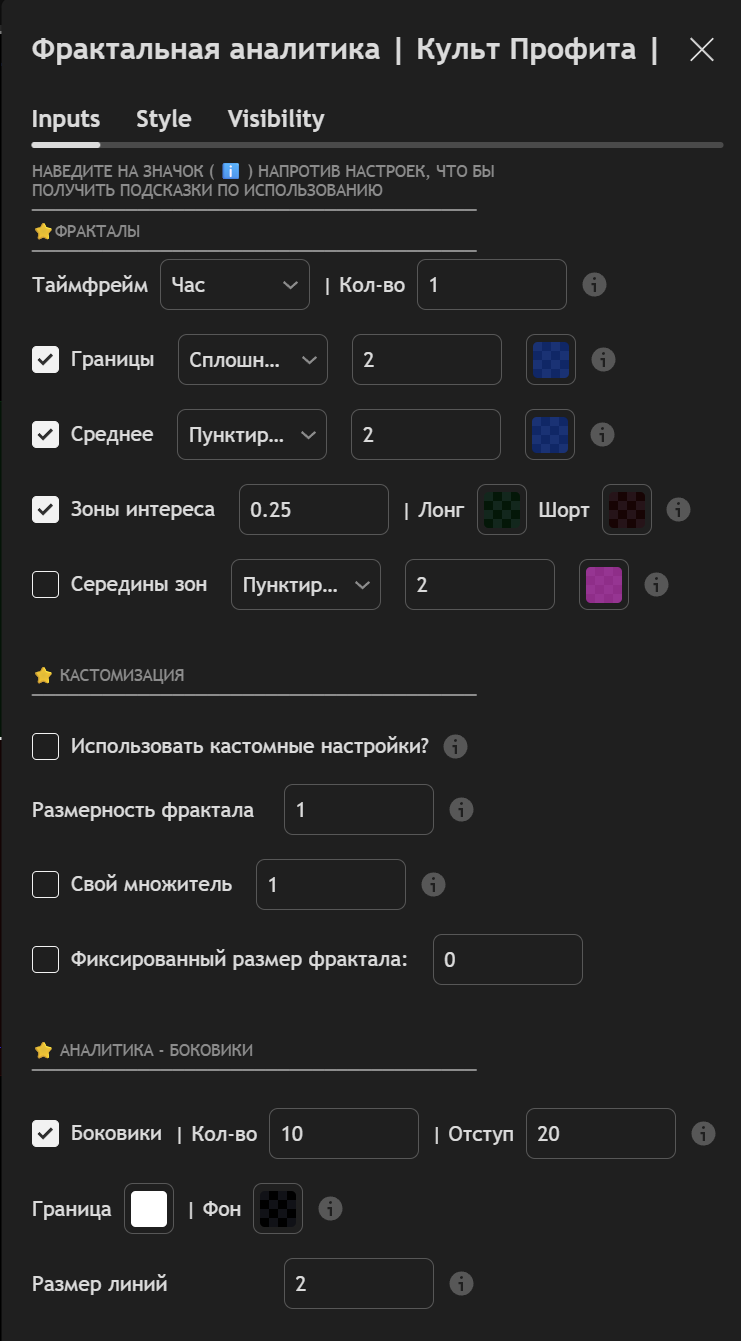Enable Использовать кастомные настройки checkbox
Viewport: 741px width, 1341px height.
(45, 746)
